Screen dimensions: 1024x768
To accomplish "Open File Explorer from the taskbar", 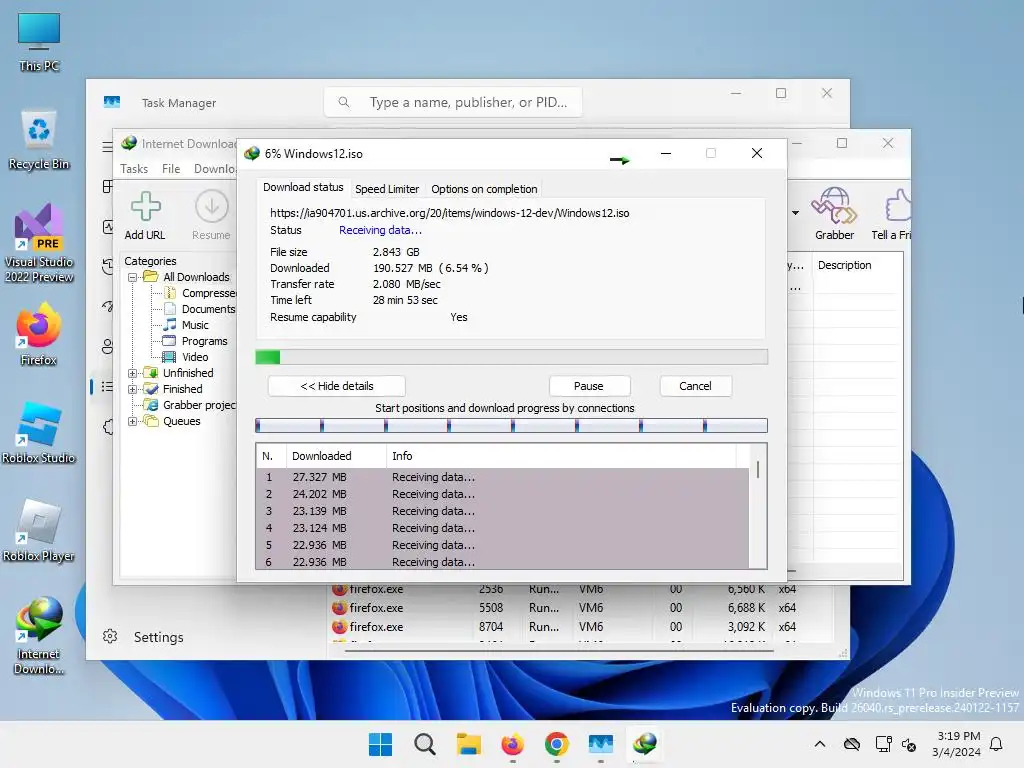I will (x=468, y=744).
